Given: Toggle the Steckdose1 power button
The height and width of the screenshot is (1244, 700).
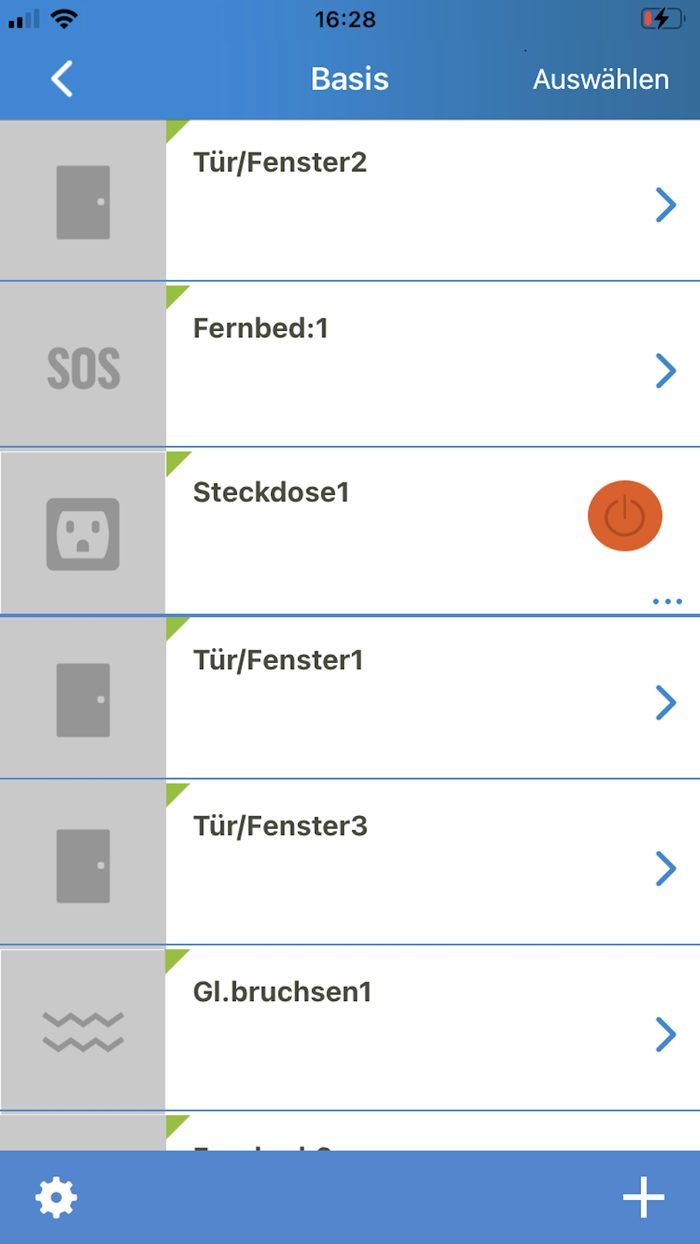Looking at the screenshot, I should (x=625, y=516).
